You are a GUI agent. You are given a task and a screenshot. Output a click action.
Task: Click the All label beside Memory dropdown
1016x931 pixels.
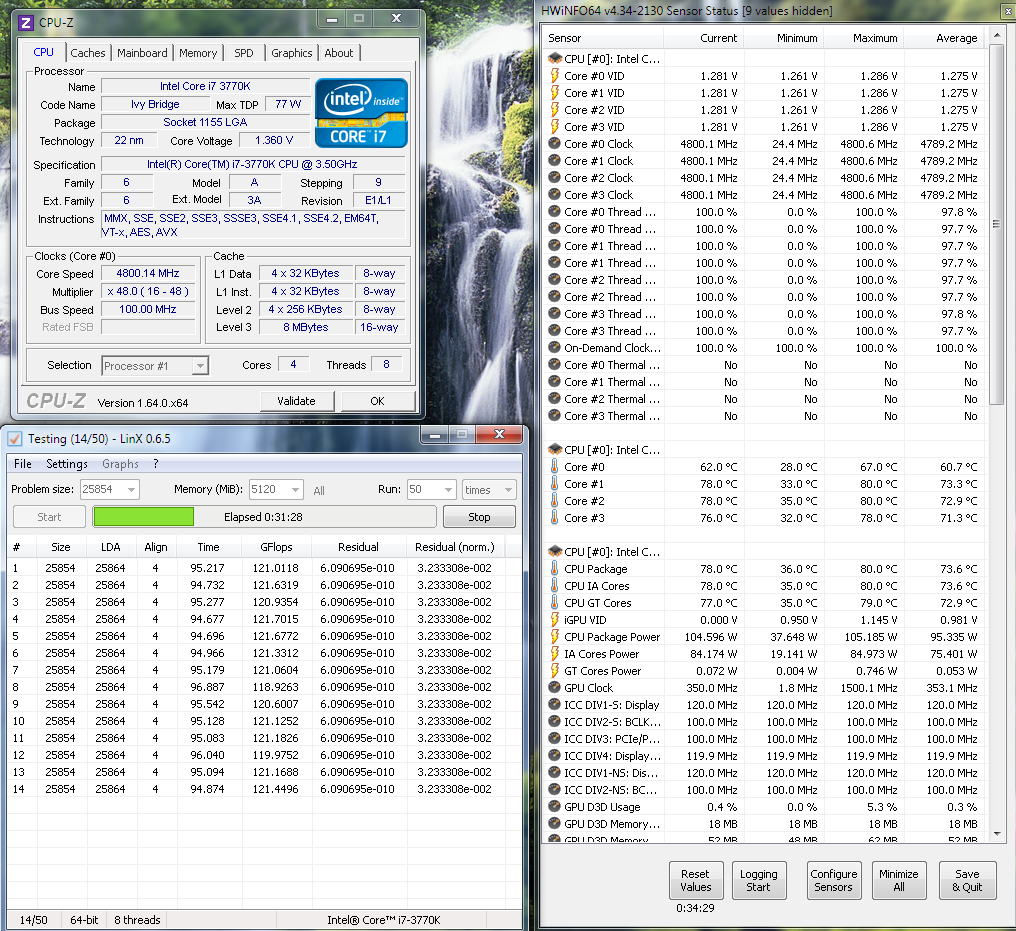(319, 491)
